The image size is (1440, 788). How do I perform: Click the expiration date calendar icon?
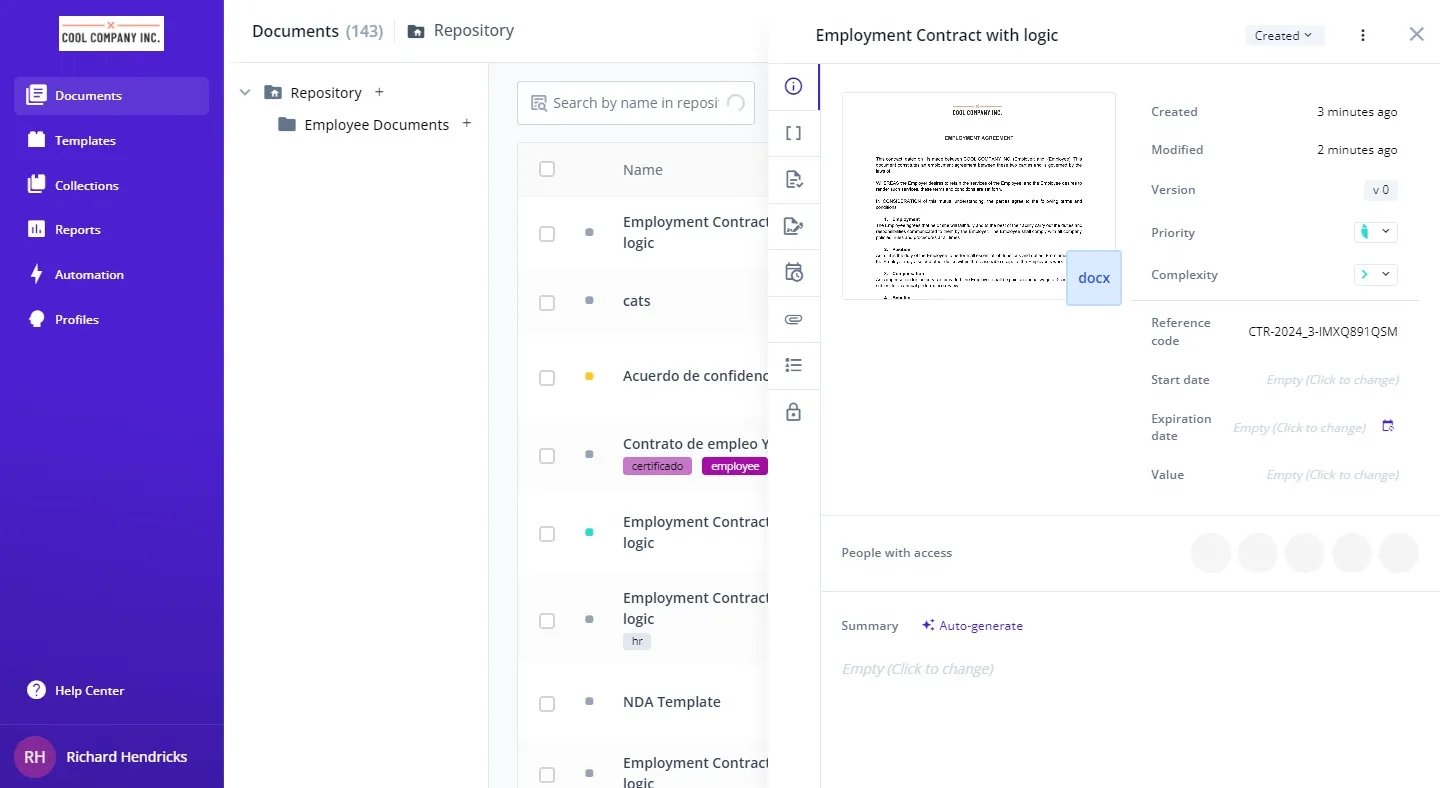(1388, 426)
